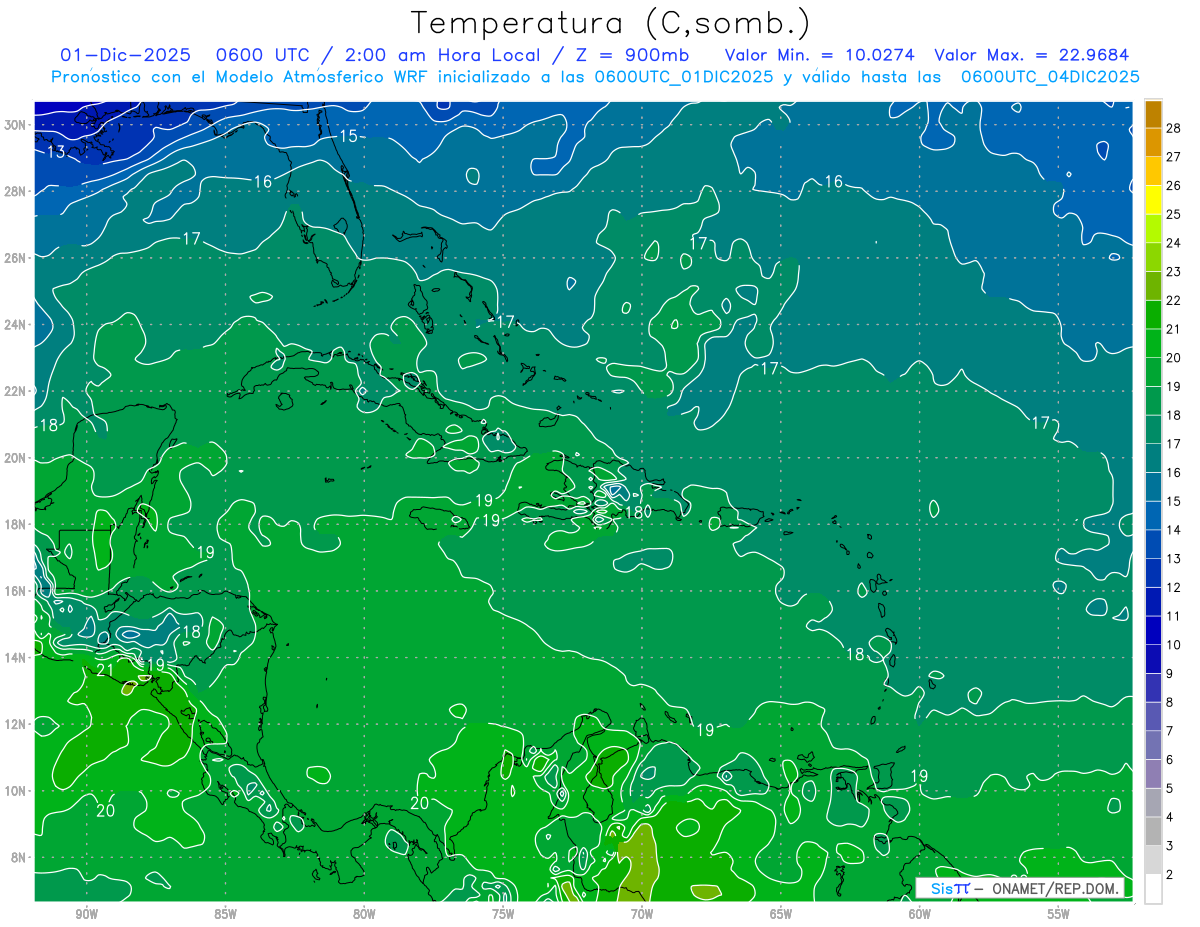Click the legend label '7'
The image size is (1200, 927).
click(1170, 732)
